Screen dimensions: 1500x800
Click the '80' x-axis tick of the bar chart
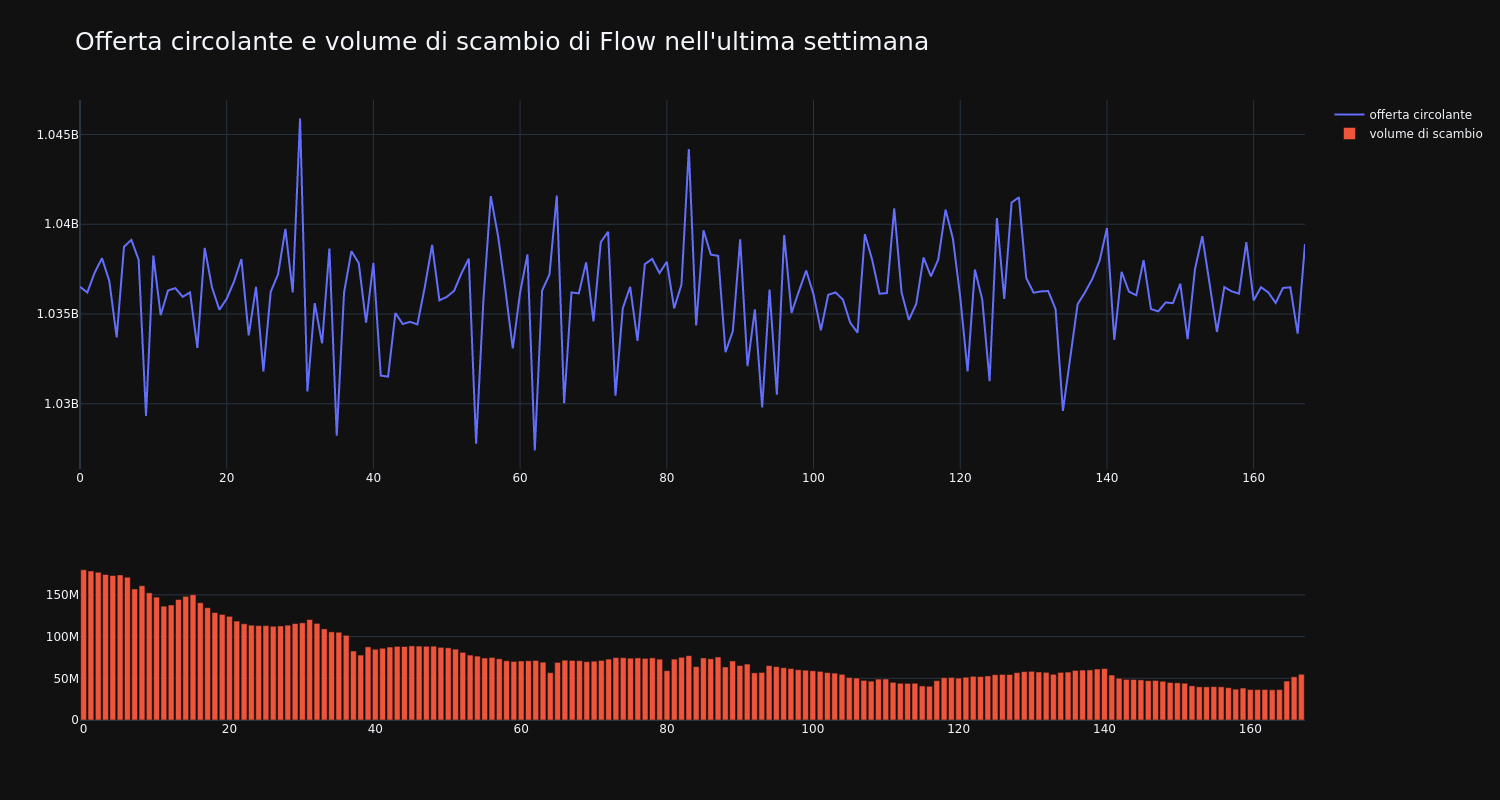pyautogui.click(x=667, y=729)
